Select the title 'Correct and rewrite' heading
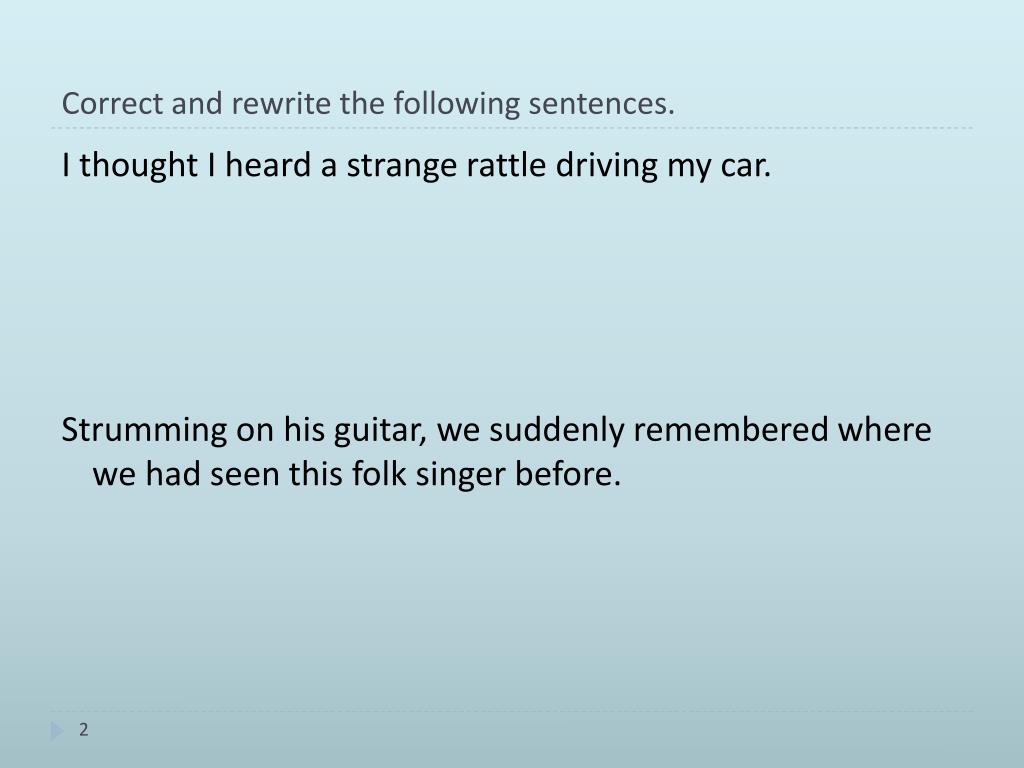Screen dimensions: 1024x768 point(368,104)
